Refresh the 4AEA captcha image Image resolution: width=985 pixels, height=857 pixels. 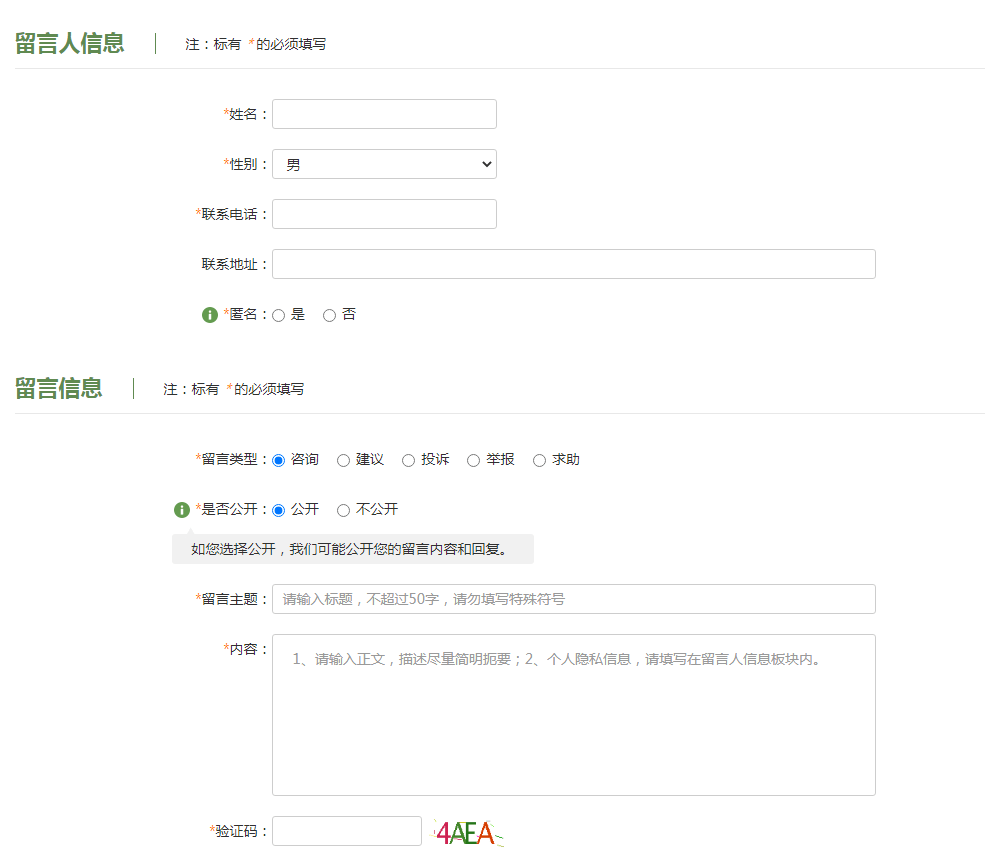click(x=468, y=833)
